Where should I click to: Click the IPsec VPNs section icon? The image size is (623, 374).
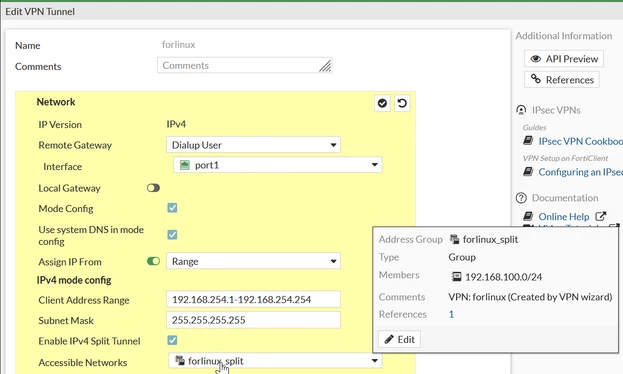point(521,110)
